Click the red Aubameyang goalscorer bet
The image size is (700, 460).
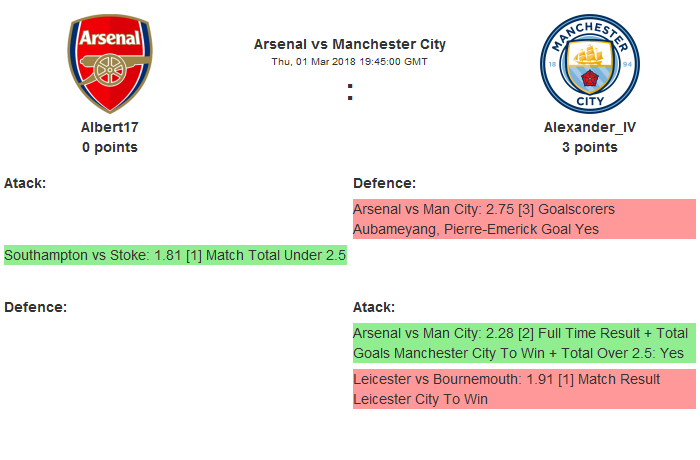pos(524,219)
